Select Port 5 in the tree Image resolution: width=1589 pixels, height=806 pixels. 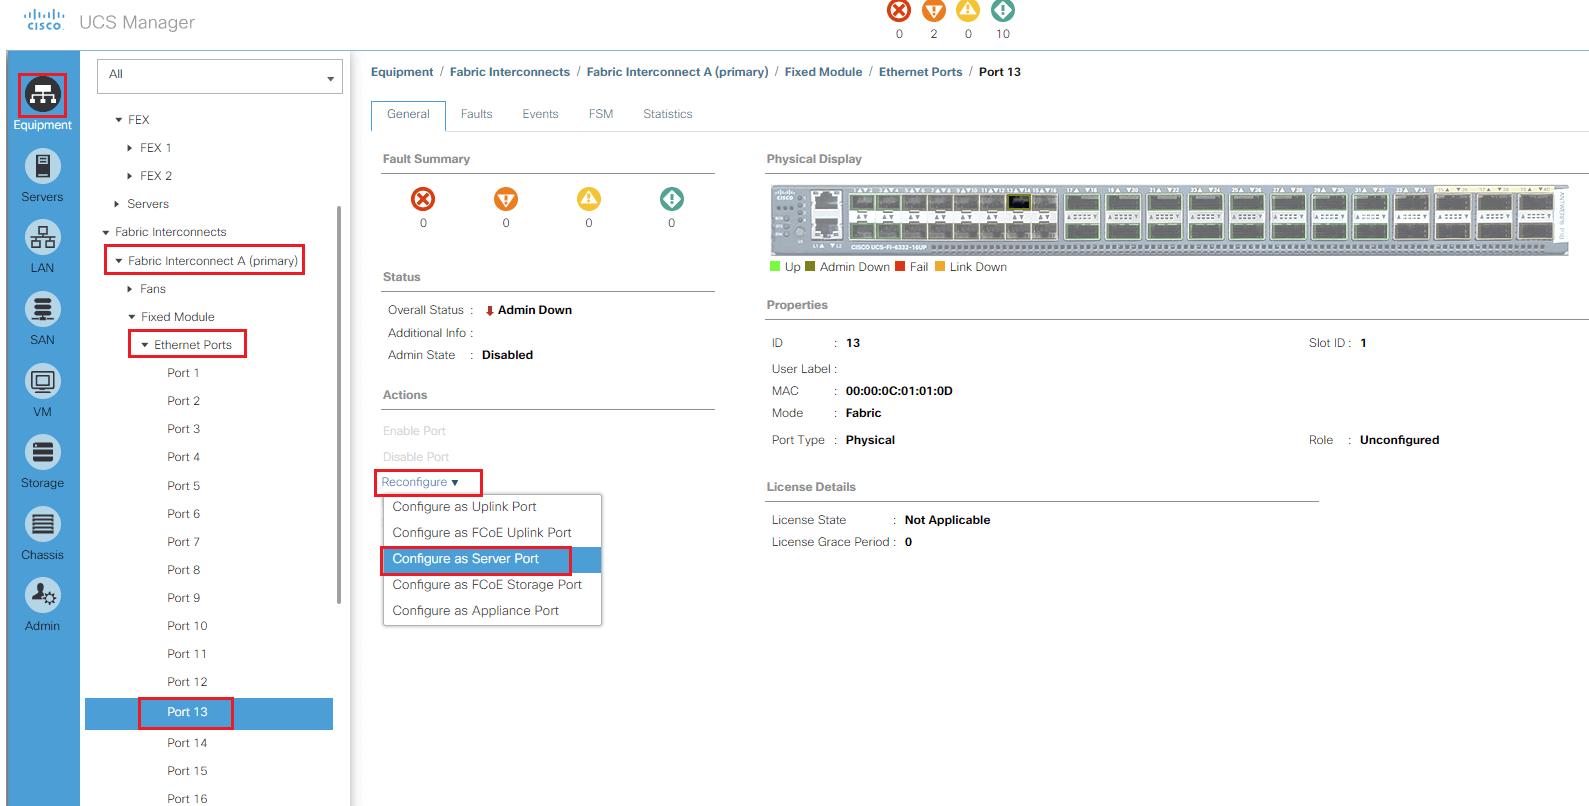coord(183,486)
